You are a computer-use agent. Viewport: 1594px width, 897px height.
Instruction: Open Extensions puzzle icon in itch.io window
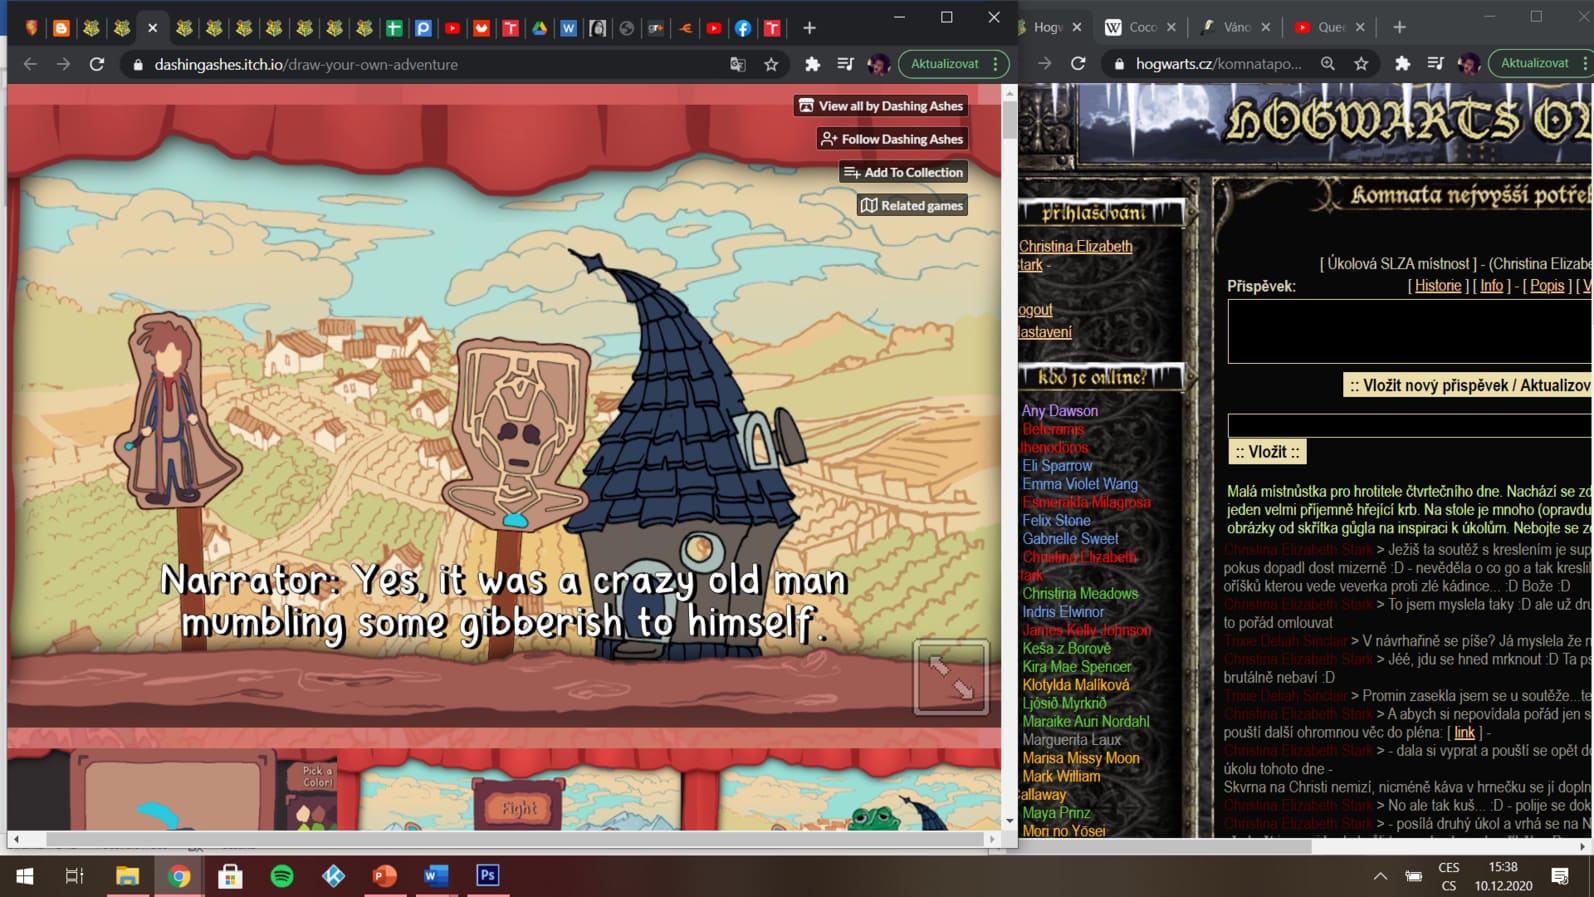pos(812,64)
